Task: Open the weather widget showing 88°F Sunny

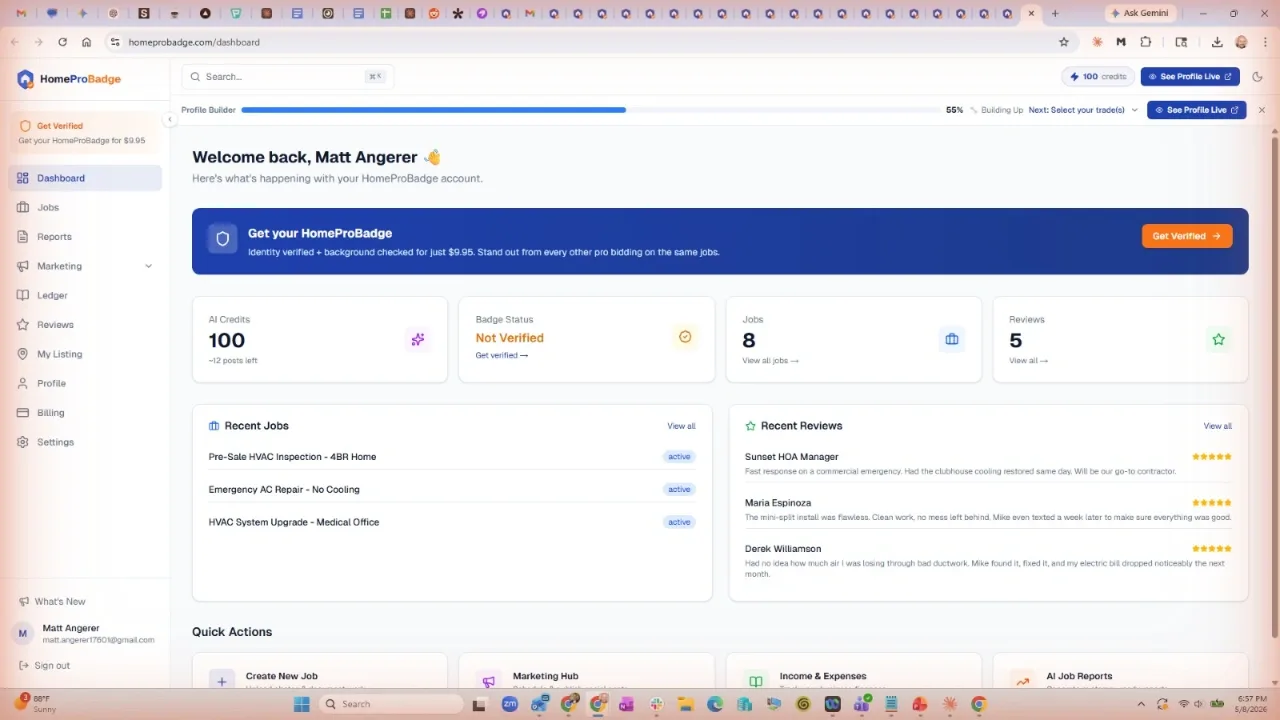Action: tap(38, 704)
